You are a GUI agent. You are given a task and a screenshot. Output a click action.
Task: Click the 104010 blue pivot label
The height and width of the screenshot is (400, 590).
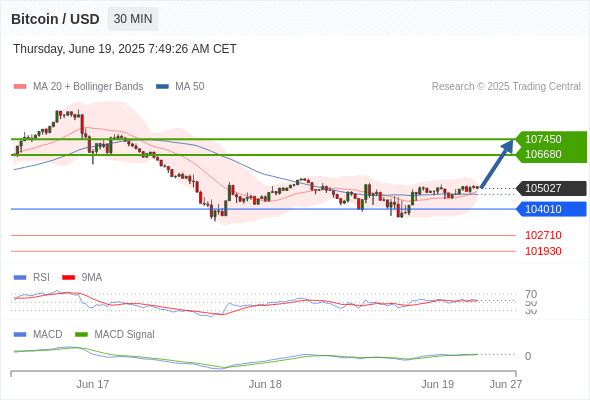(552, 209)
